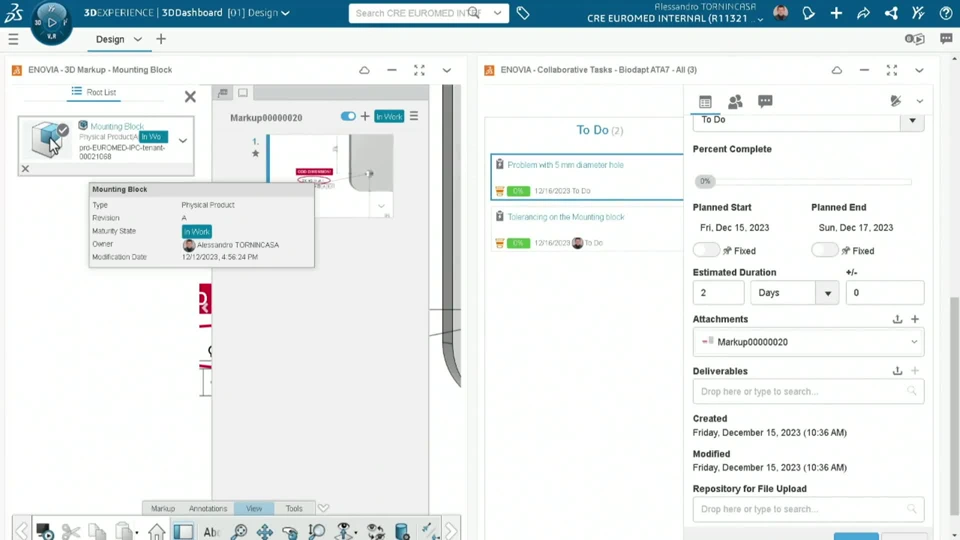960x540 pixels.
Task: Click the Home view icon
Action: click(156, 531)
